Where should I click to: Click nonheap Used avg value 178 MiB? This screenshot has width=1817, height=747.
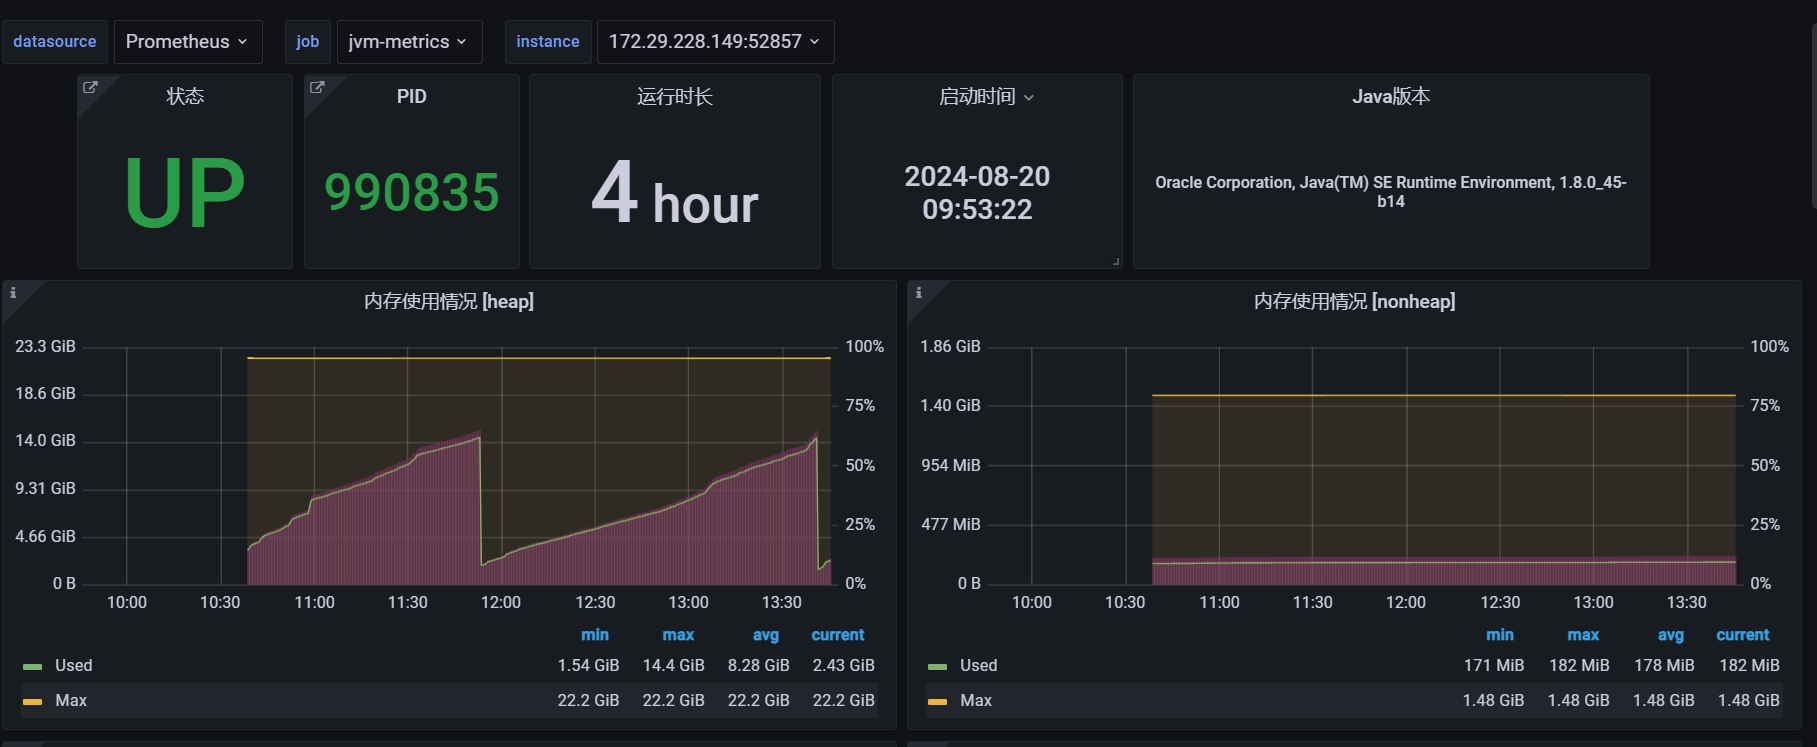[x=1664, y=666]
